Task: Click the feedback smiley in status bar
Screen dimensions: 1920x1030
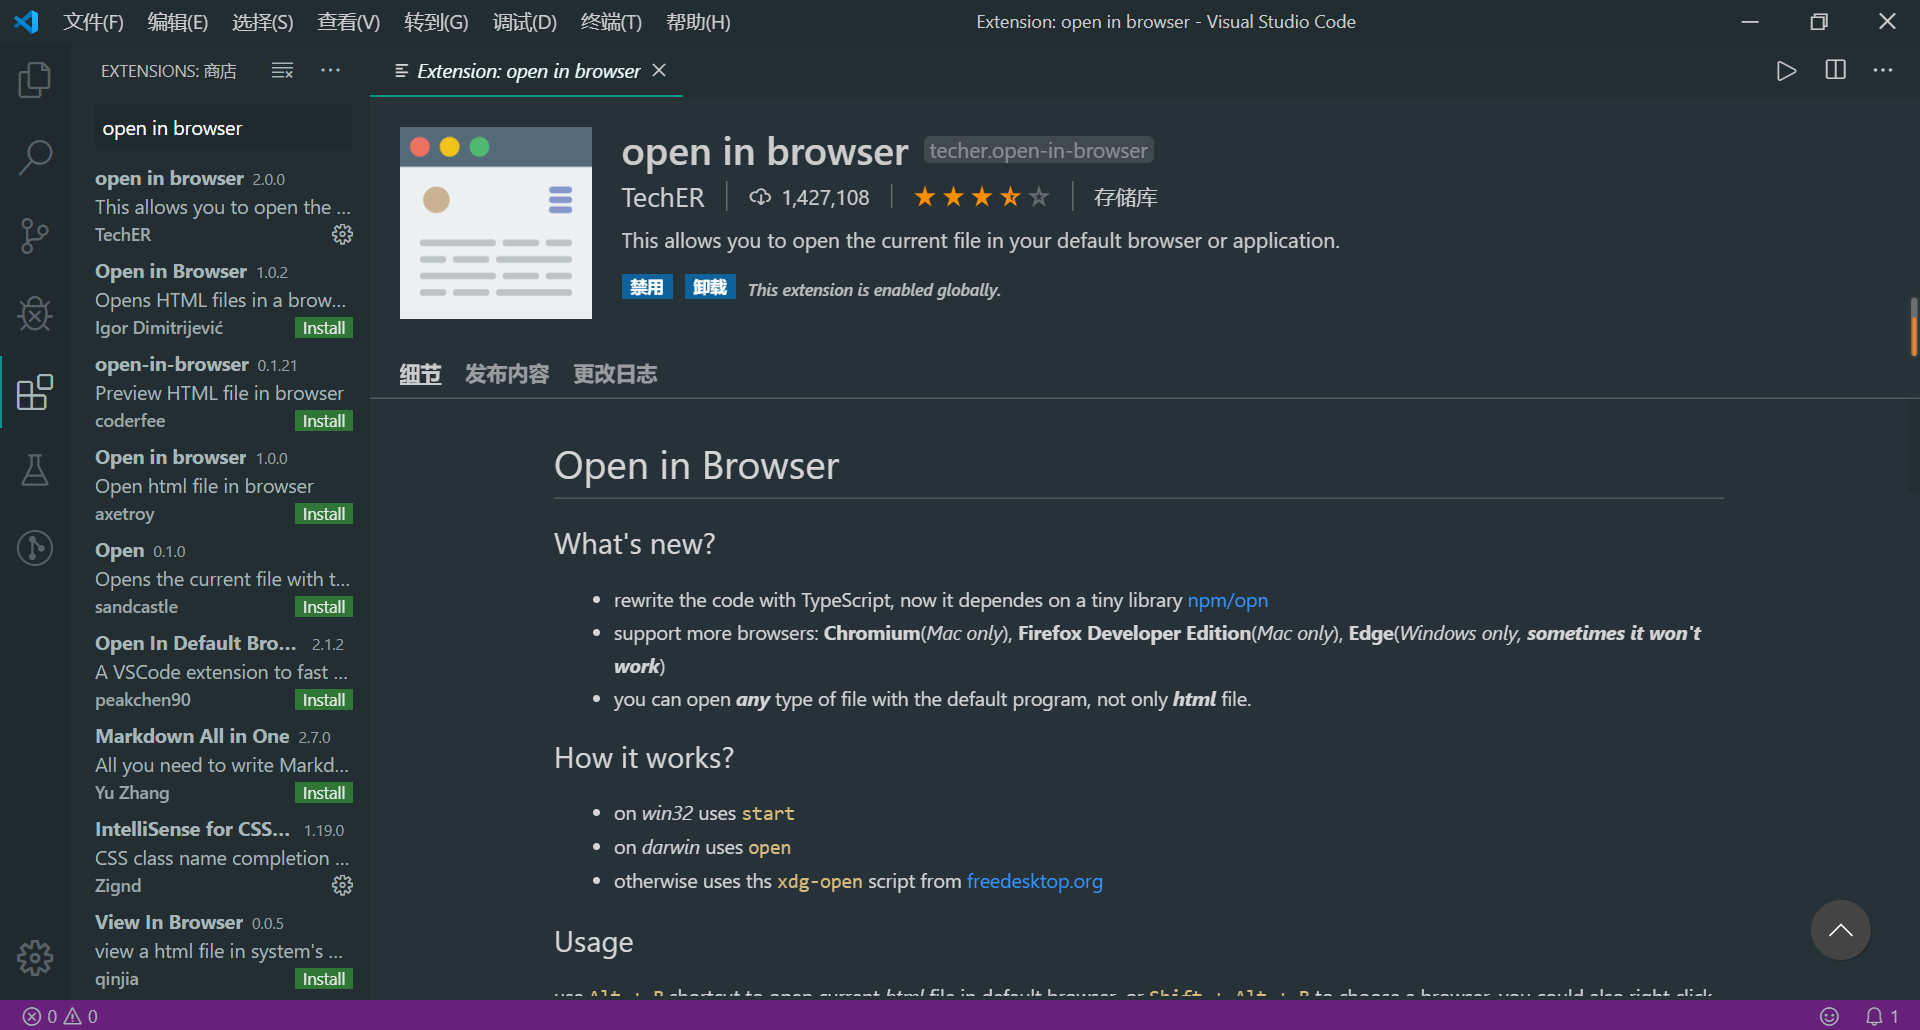Action: (x=1829, y=1016)
